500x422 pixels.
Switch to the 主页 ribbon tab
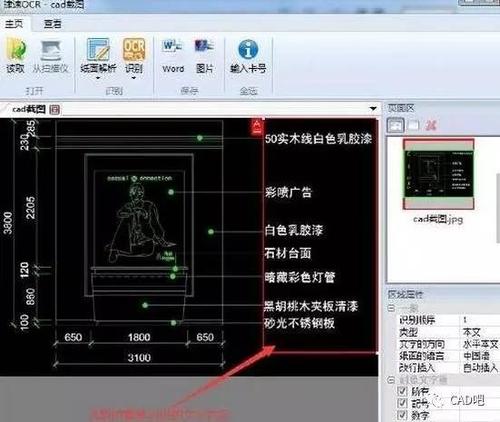click(14, 24)
